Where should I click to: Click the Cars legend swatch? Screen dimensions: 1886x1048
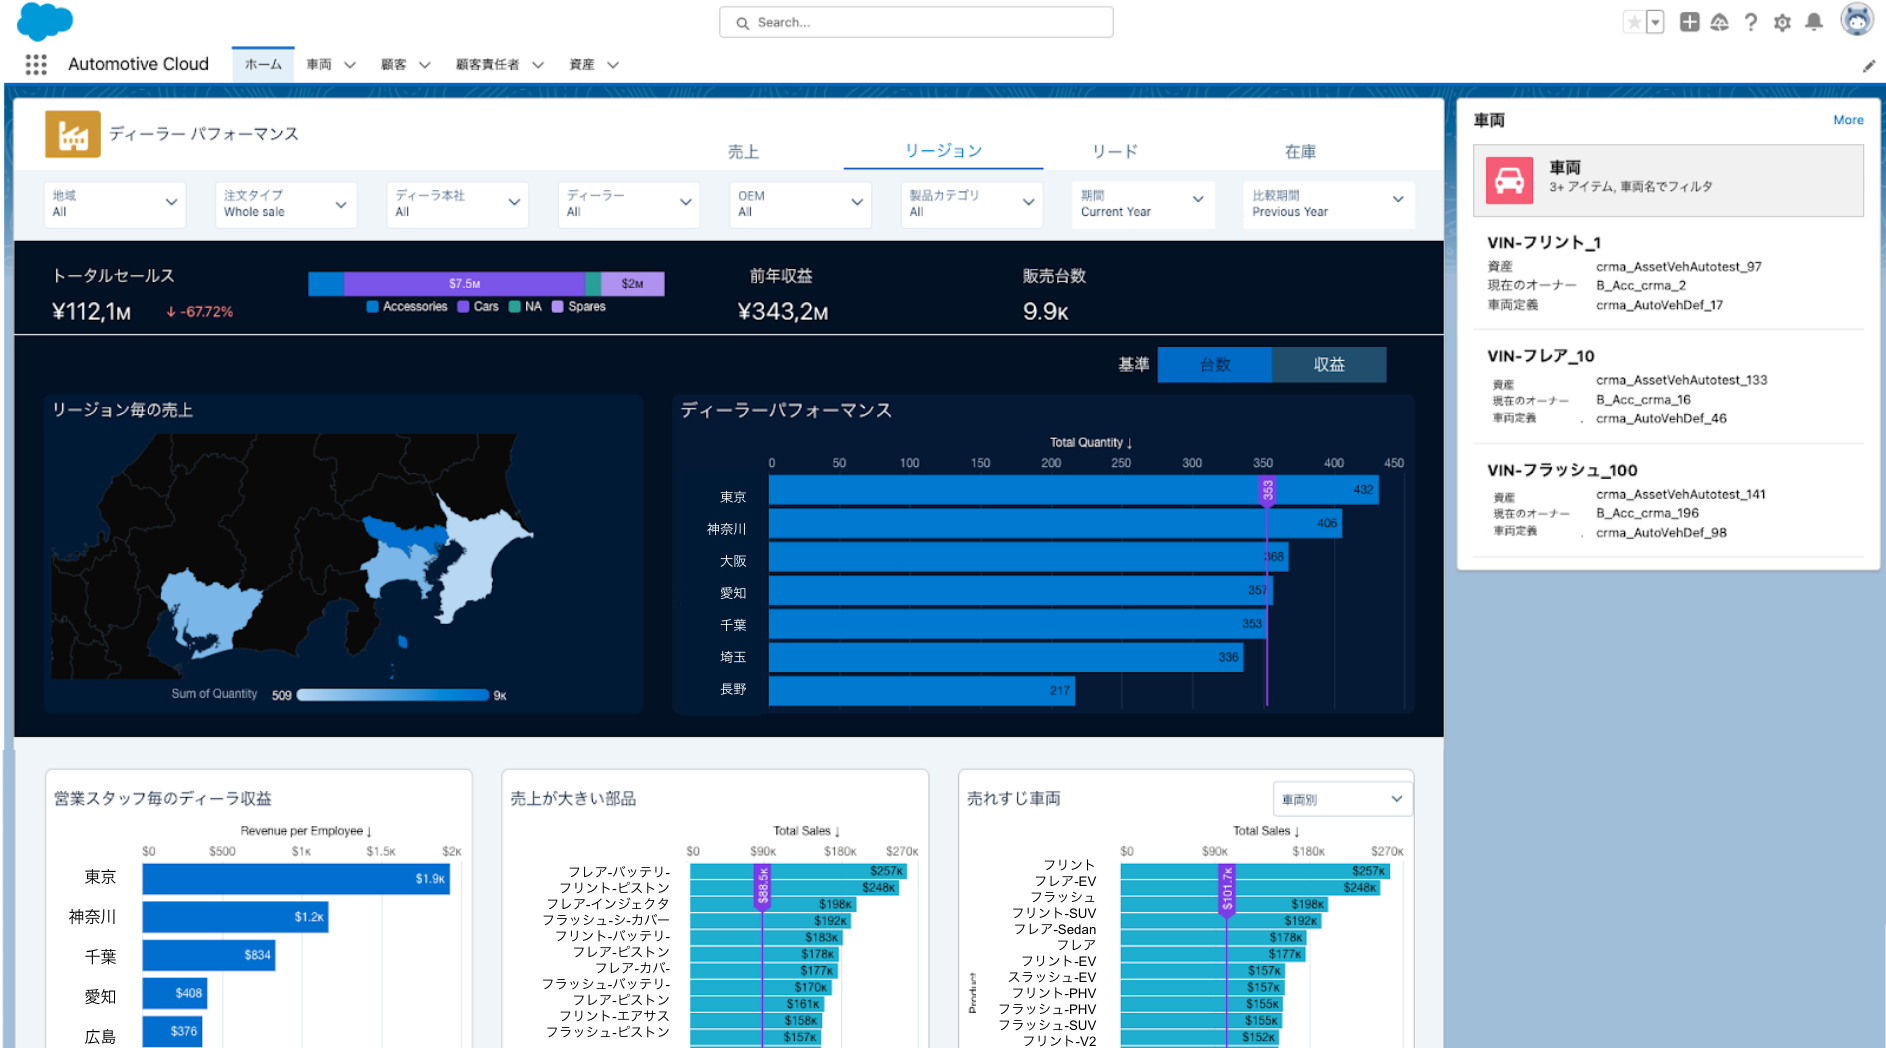463,307
